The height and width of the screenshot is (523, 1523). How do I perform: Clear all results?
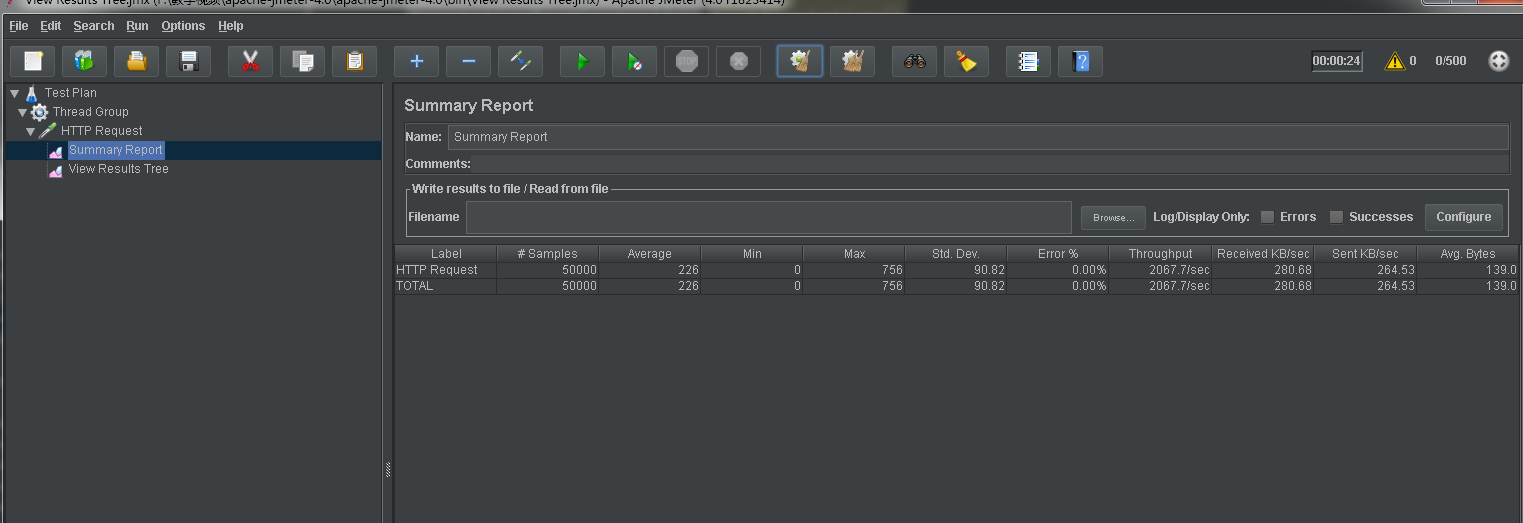[852, 62]
